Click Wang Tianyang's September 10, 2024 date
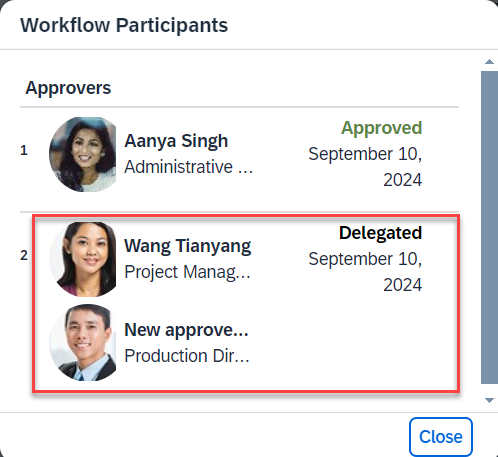Viewport: 498px width, 457px height. 365,272
